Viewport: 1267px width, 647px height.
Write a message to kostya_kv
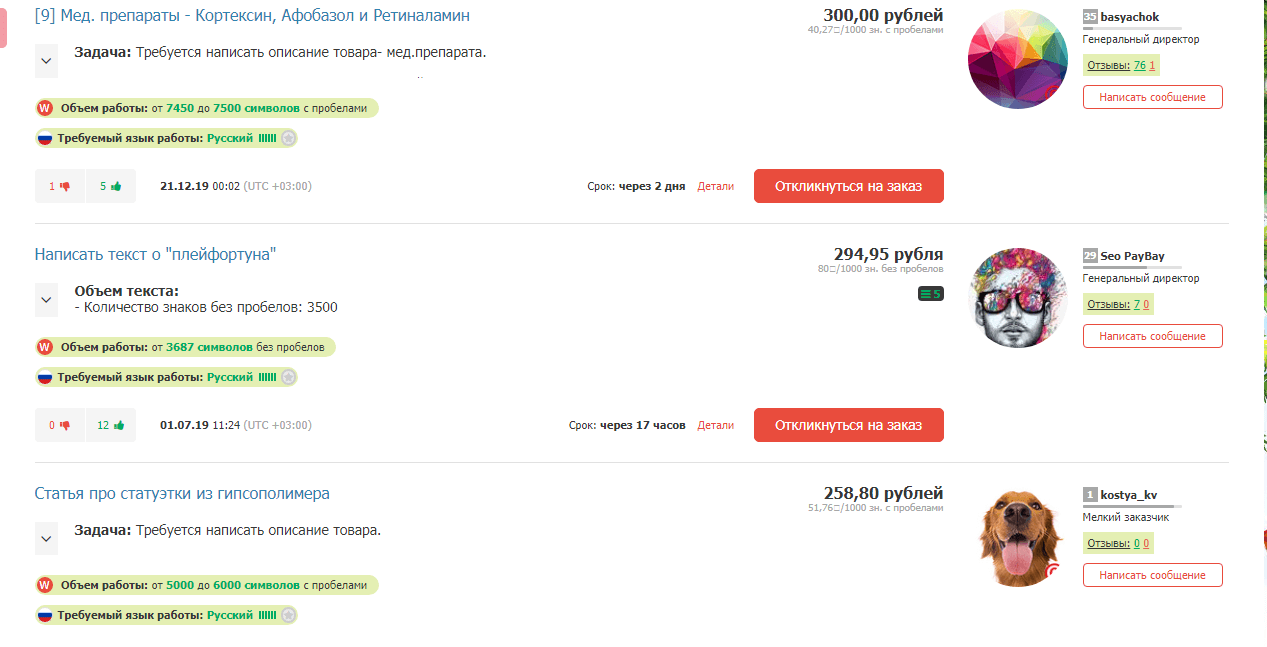coord(1152,575)
